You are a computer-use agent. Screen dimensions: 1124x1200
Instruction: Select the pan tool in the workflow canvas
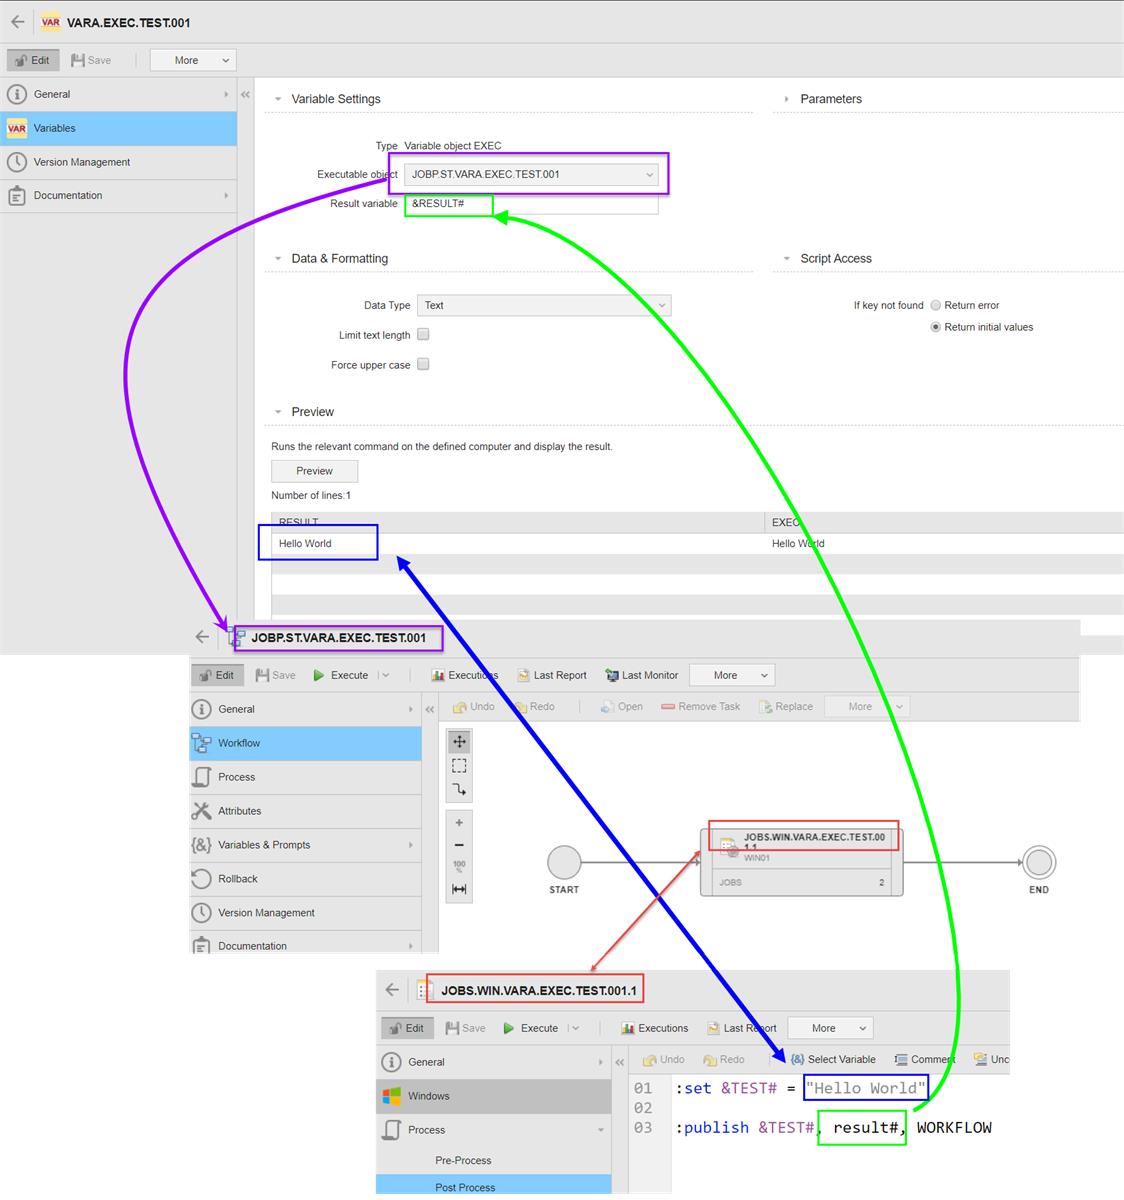(459, 741)
